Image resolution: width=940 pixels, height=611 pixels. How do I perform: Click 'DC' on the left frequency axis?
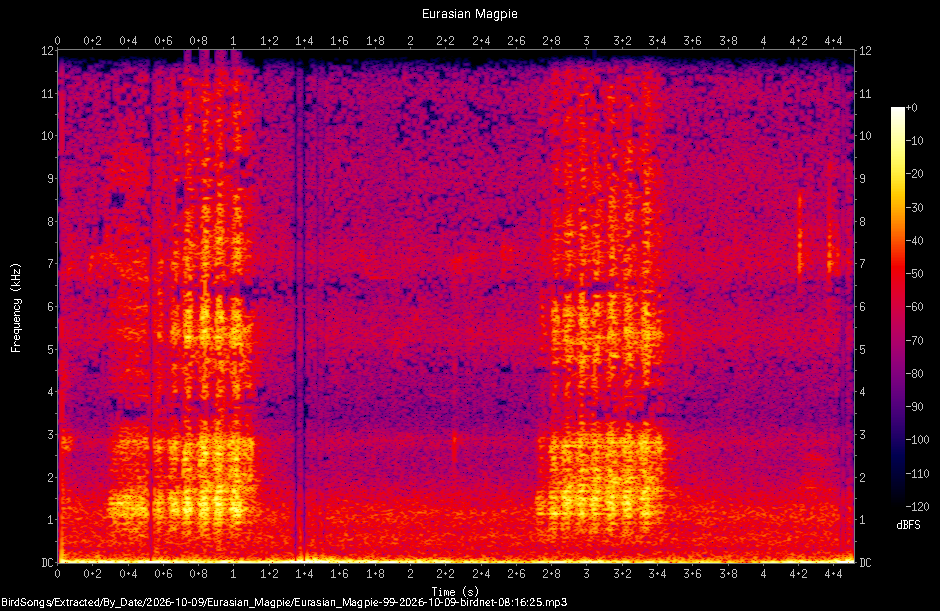[x=47, y=562]
